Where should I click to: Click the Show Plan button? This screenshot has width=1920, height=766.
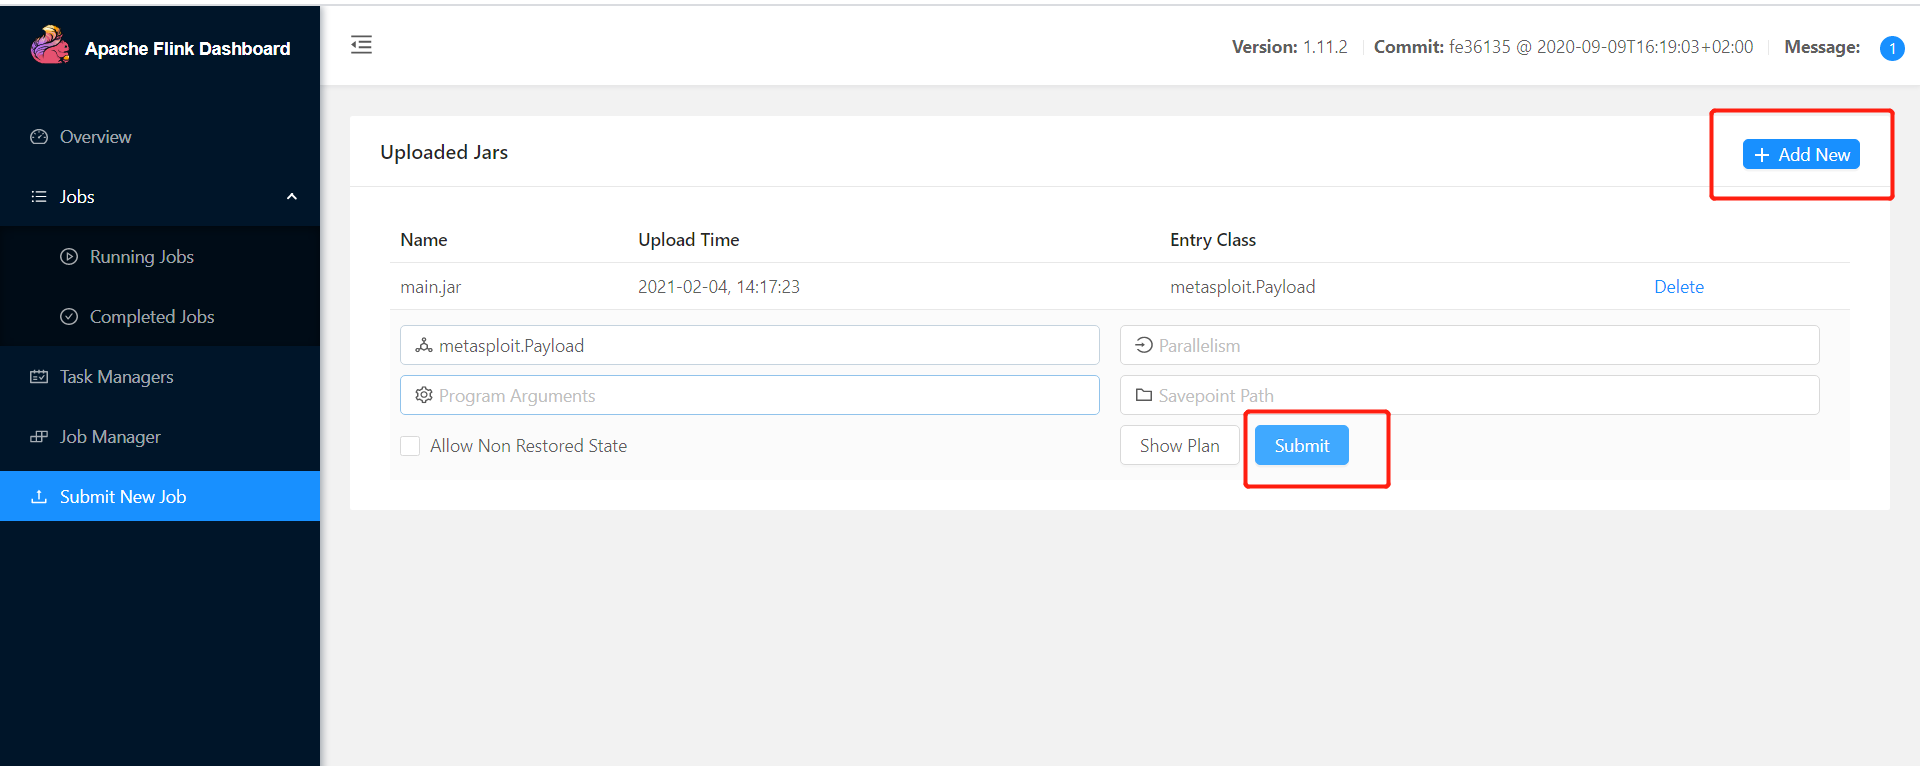click(1179, 445)
